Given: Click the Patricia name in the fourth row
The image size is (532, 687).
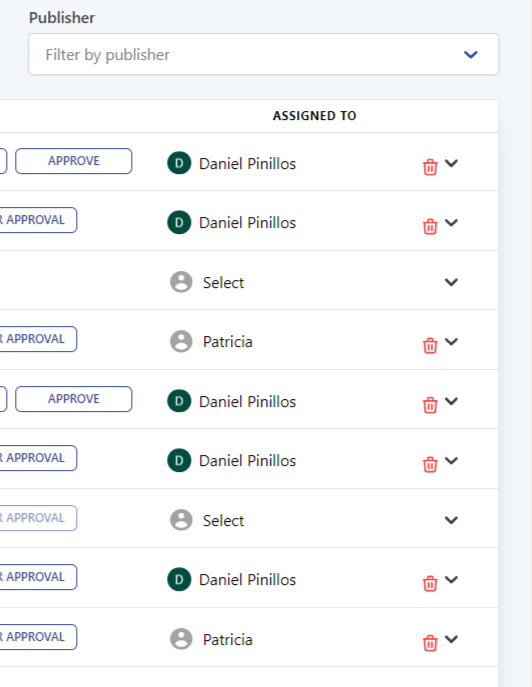Looking at the screenshot, I should (227, 342).
